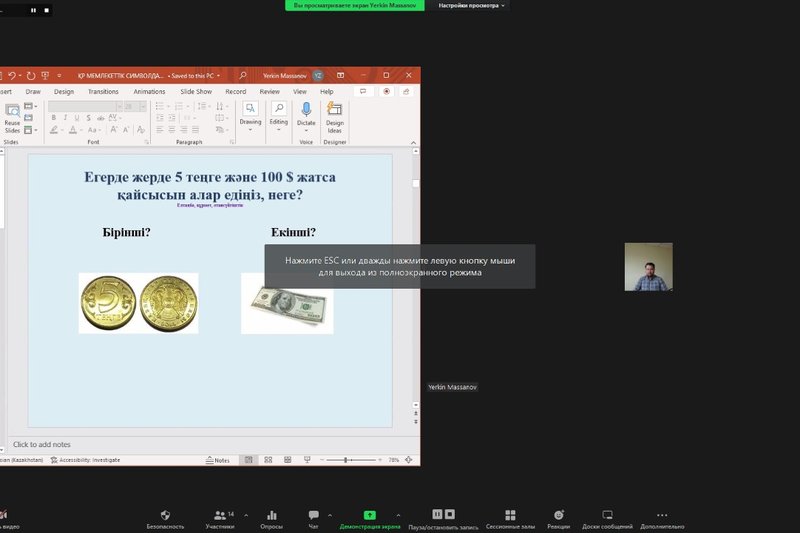
Task: Click the Search magnifier in PowerPoint title bar
Action: point(243,75)
